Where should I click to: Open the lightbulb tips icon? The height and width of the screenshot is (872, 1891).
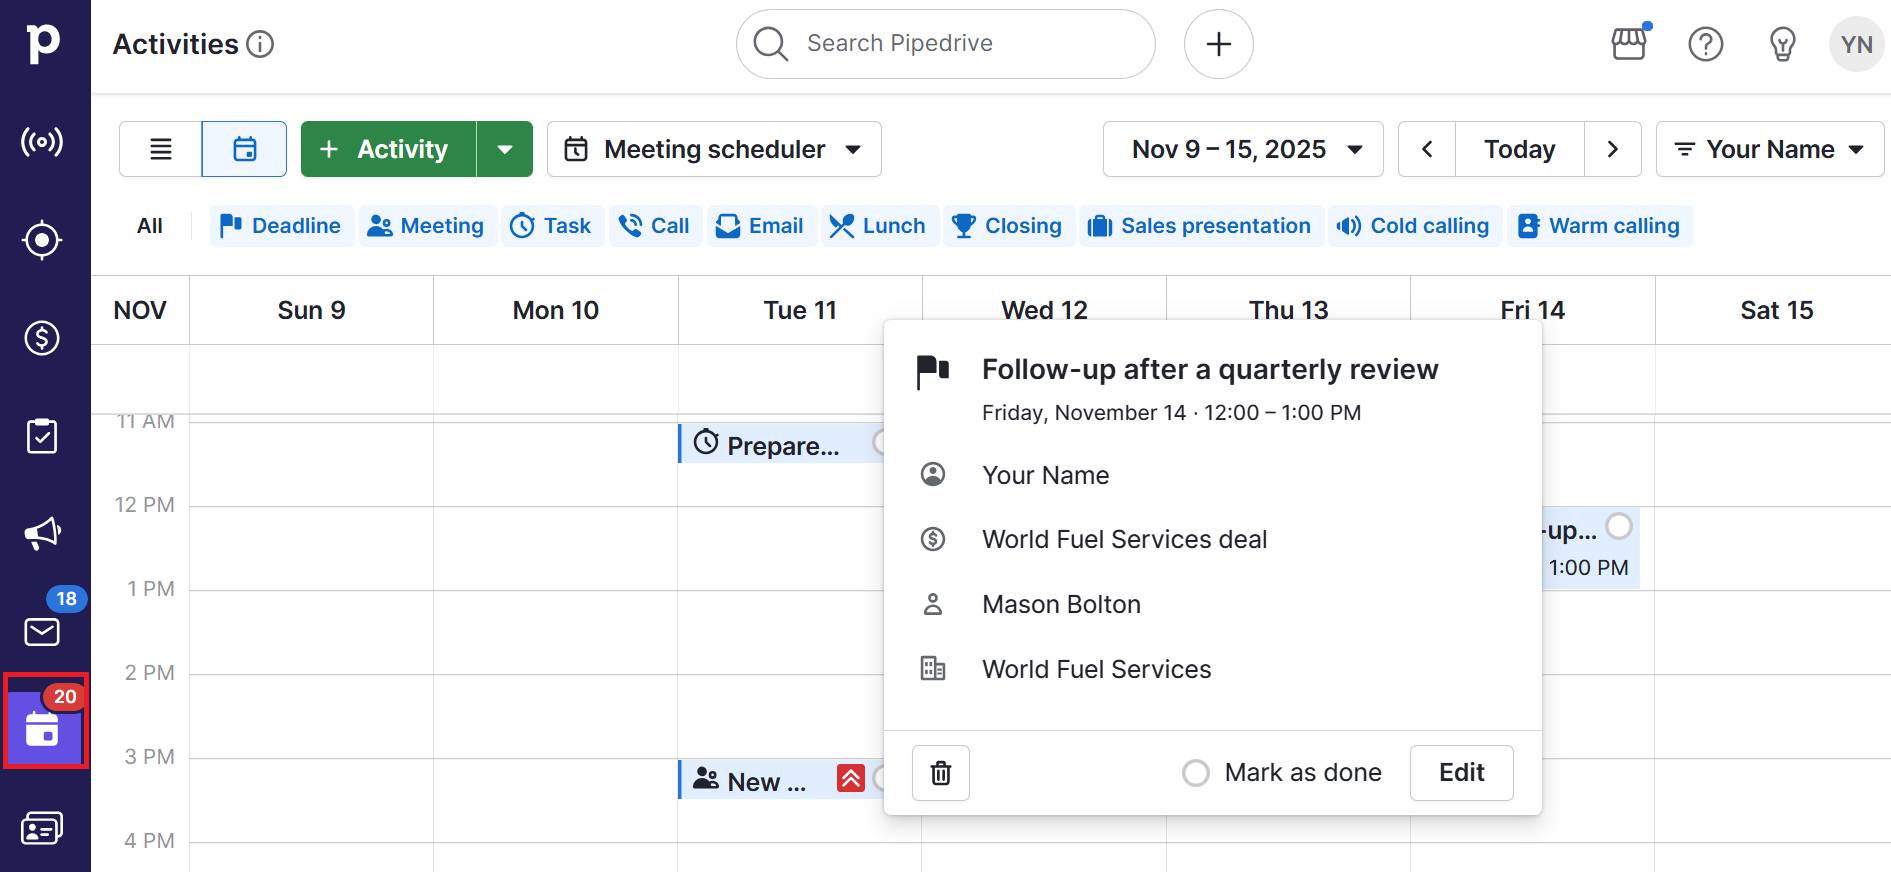(1782, 44)
